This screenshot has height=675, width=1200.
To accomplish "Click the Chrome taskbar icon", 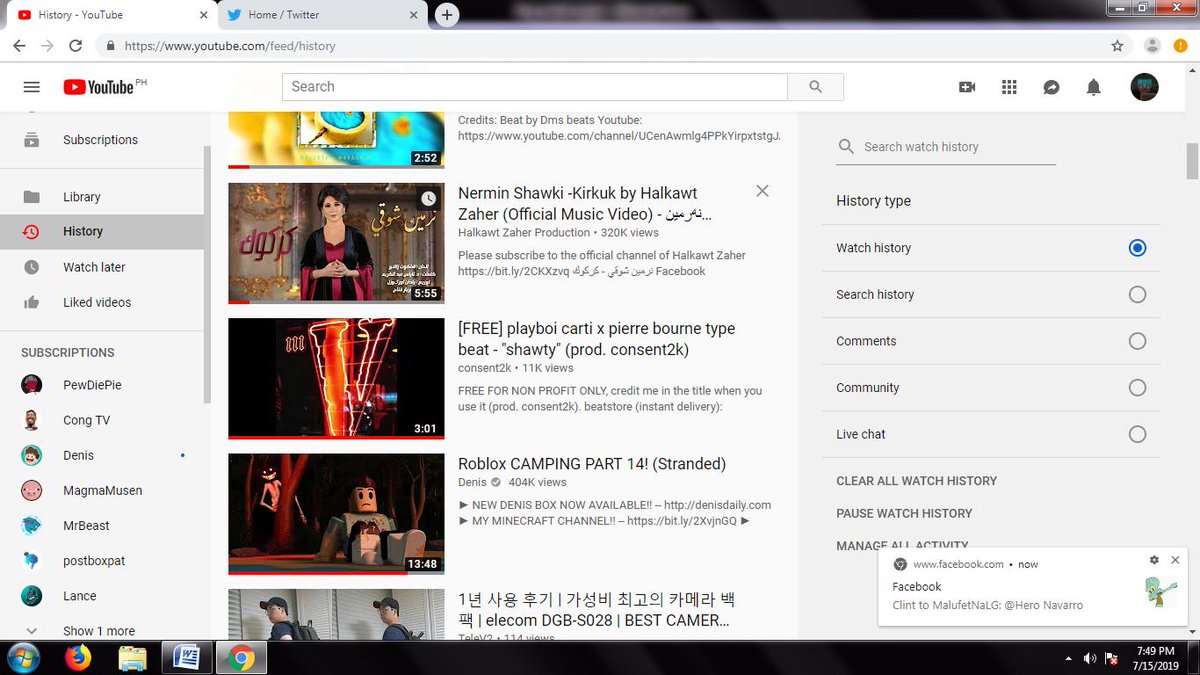I will point(240,658).
